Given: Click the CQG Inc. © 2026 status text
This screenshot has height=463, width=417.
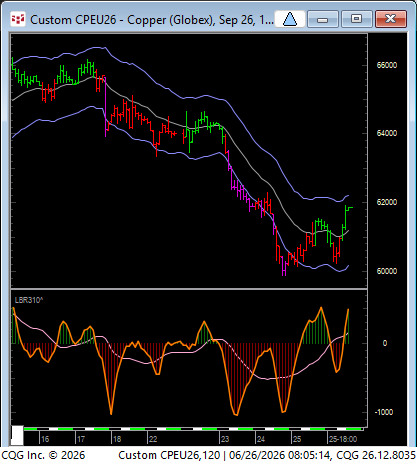Looking at the screenshot, I should coord(43,455).
